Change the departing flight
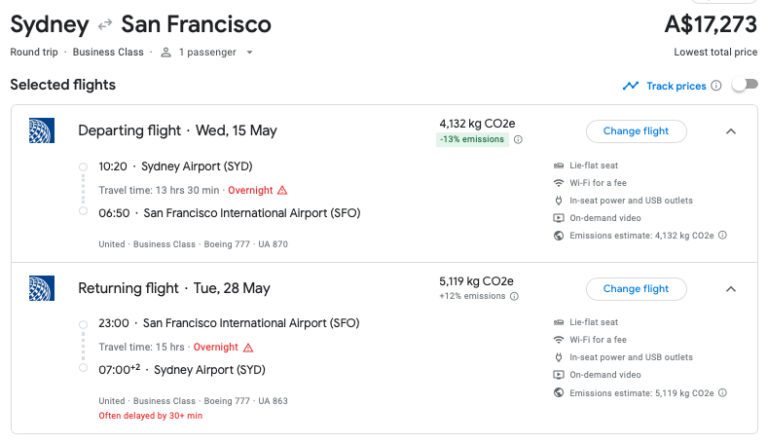 pyautogui.click(x=636, y=131)
